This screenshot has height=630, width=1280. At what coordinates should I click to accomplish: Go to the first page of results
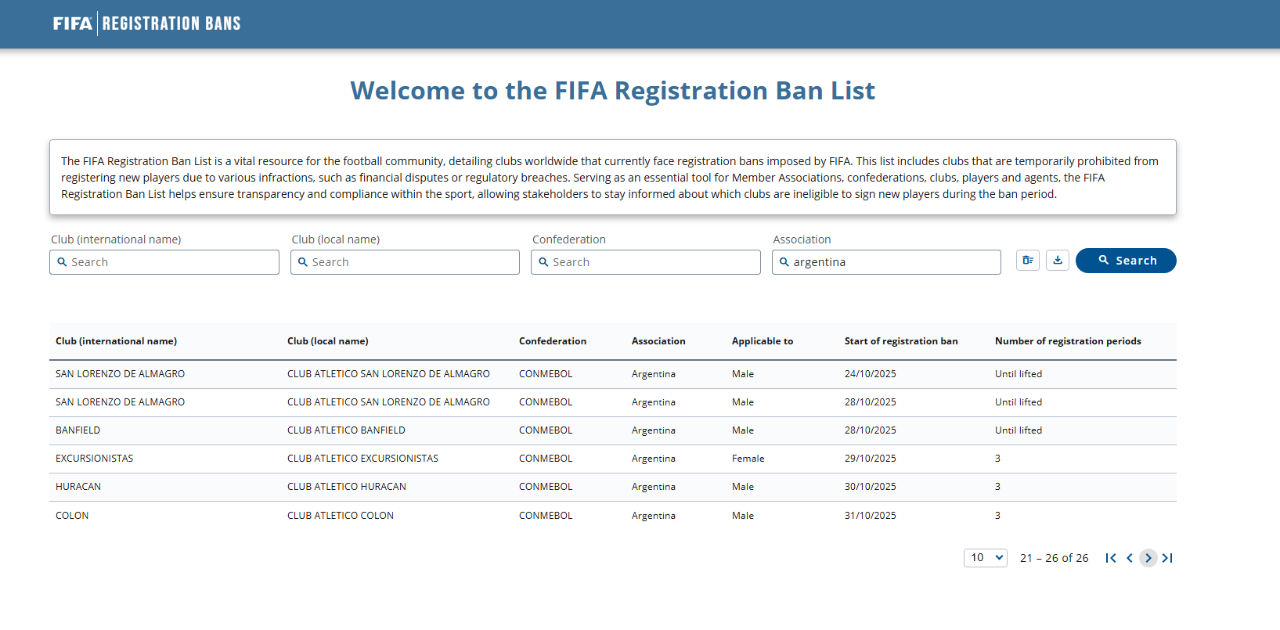pyautogui.click(x=1110, y=558)
